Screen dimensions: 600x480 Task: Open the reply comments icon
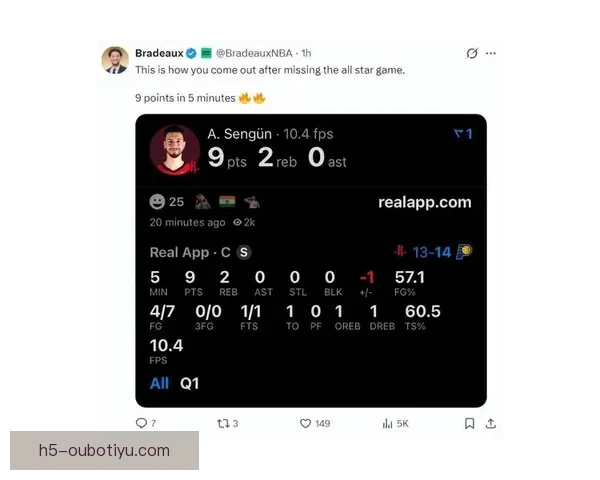click(x=141, y=423)
